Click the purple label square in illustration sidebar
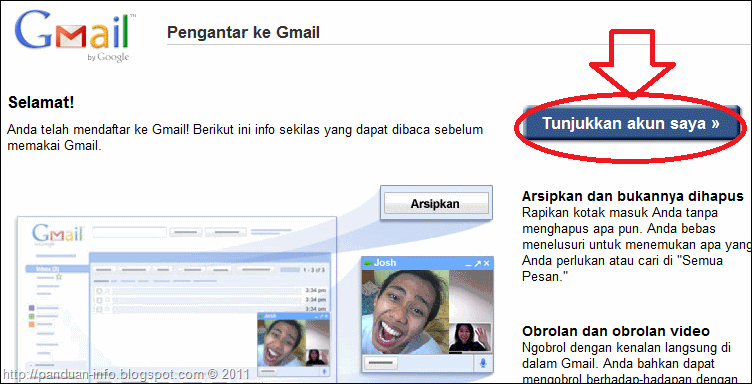Image resolution: width=752 pixels, height=384 pixels. 32,308
